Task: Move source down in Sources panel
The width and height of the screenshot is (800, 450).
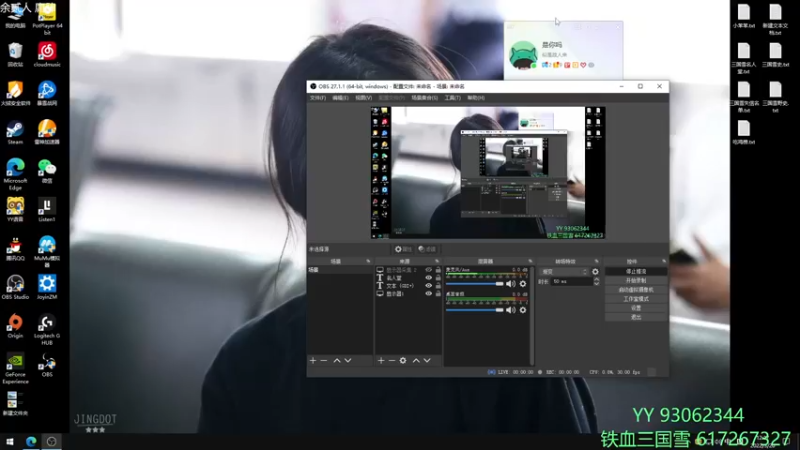Action: pos(427,360)
